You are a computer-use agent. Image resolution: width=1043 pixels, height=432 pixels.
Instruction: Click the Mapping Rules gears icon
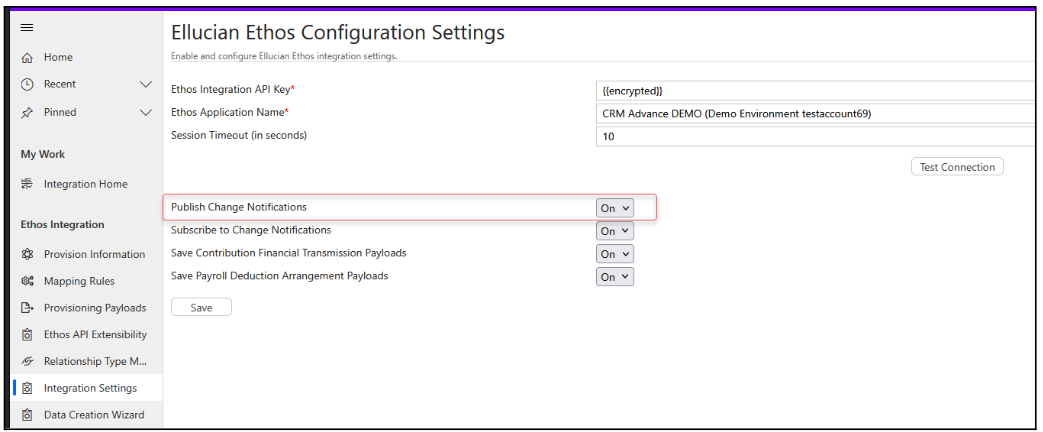click(27, 281)
